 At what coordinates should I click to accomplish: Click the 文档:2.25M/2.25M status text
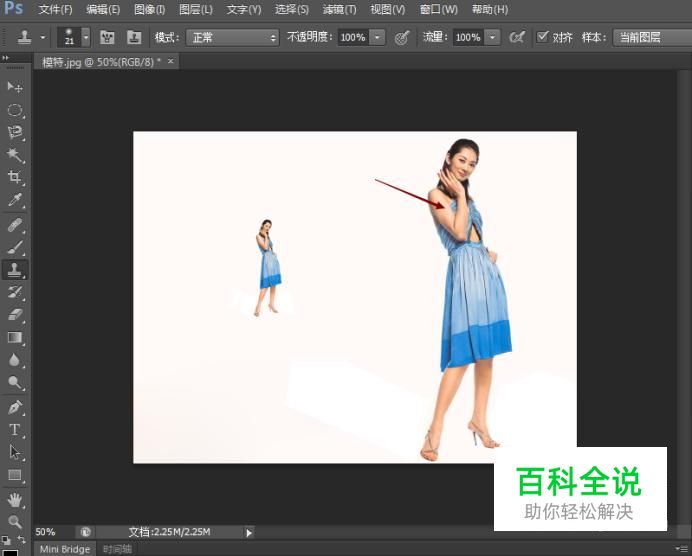[x=169, y=532]
